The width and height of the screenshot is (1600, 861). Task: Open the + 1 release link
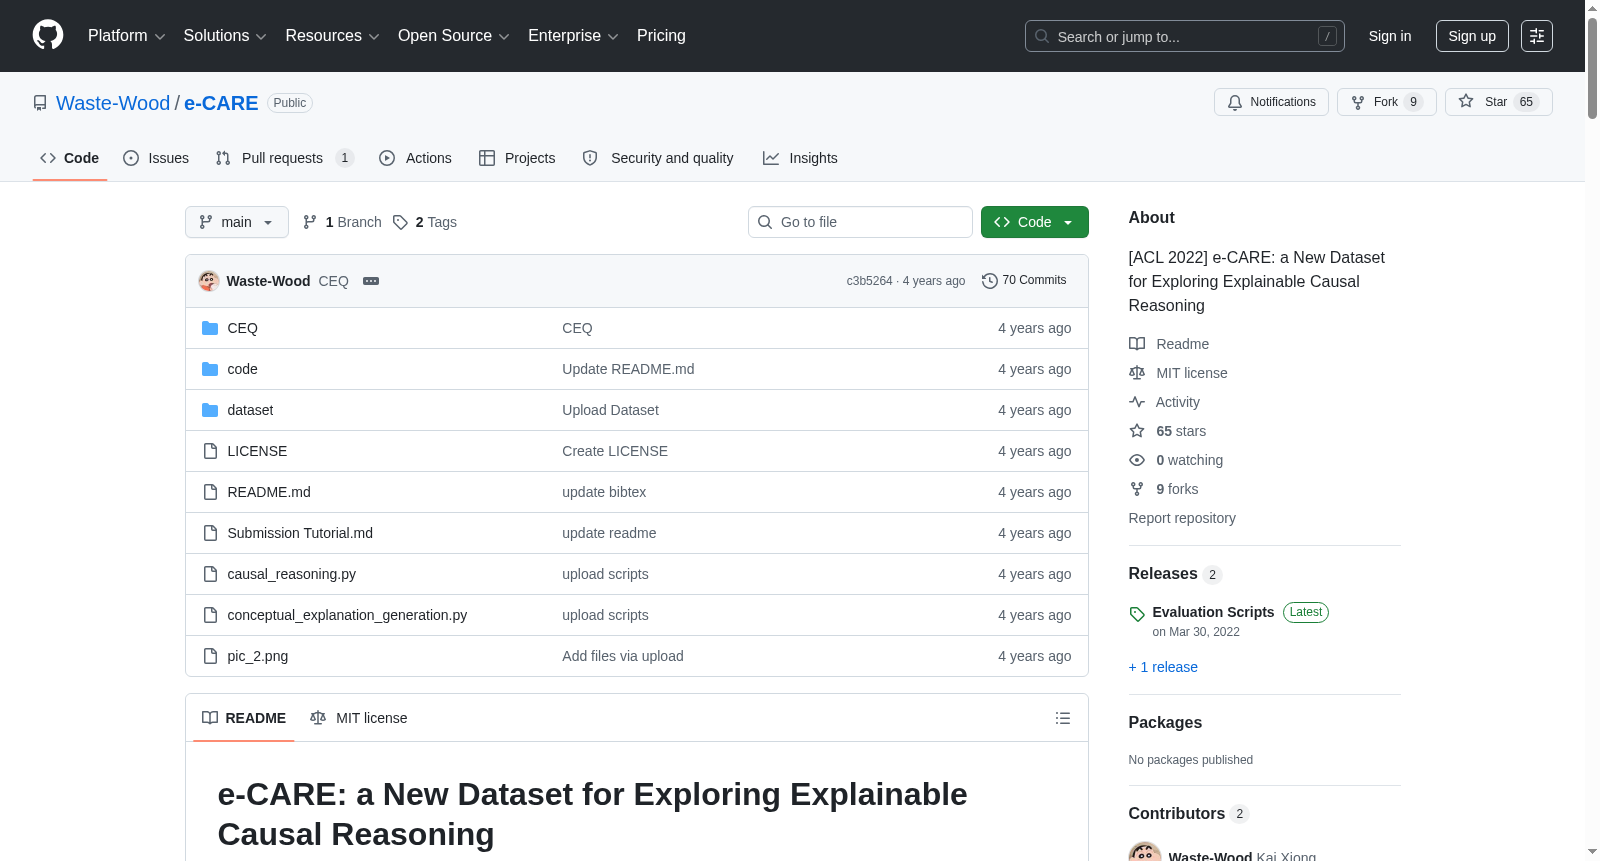(1163, 667)
